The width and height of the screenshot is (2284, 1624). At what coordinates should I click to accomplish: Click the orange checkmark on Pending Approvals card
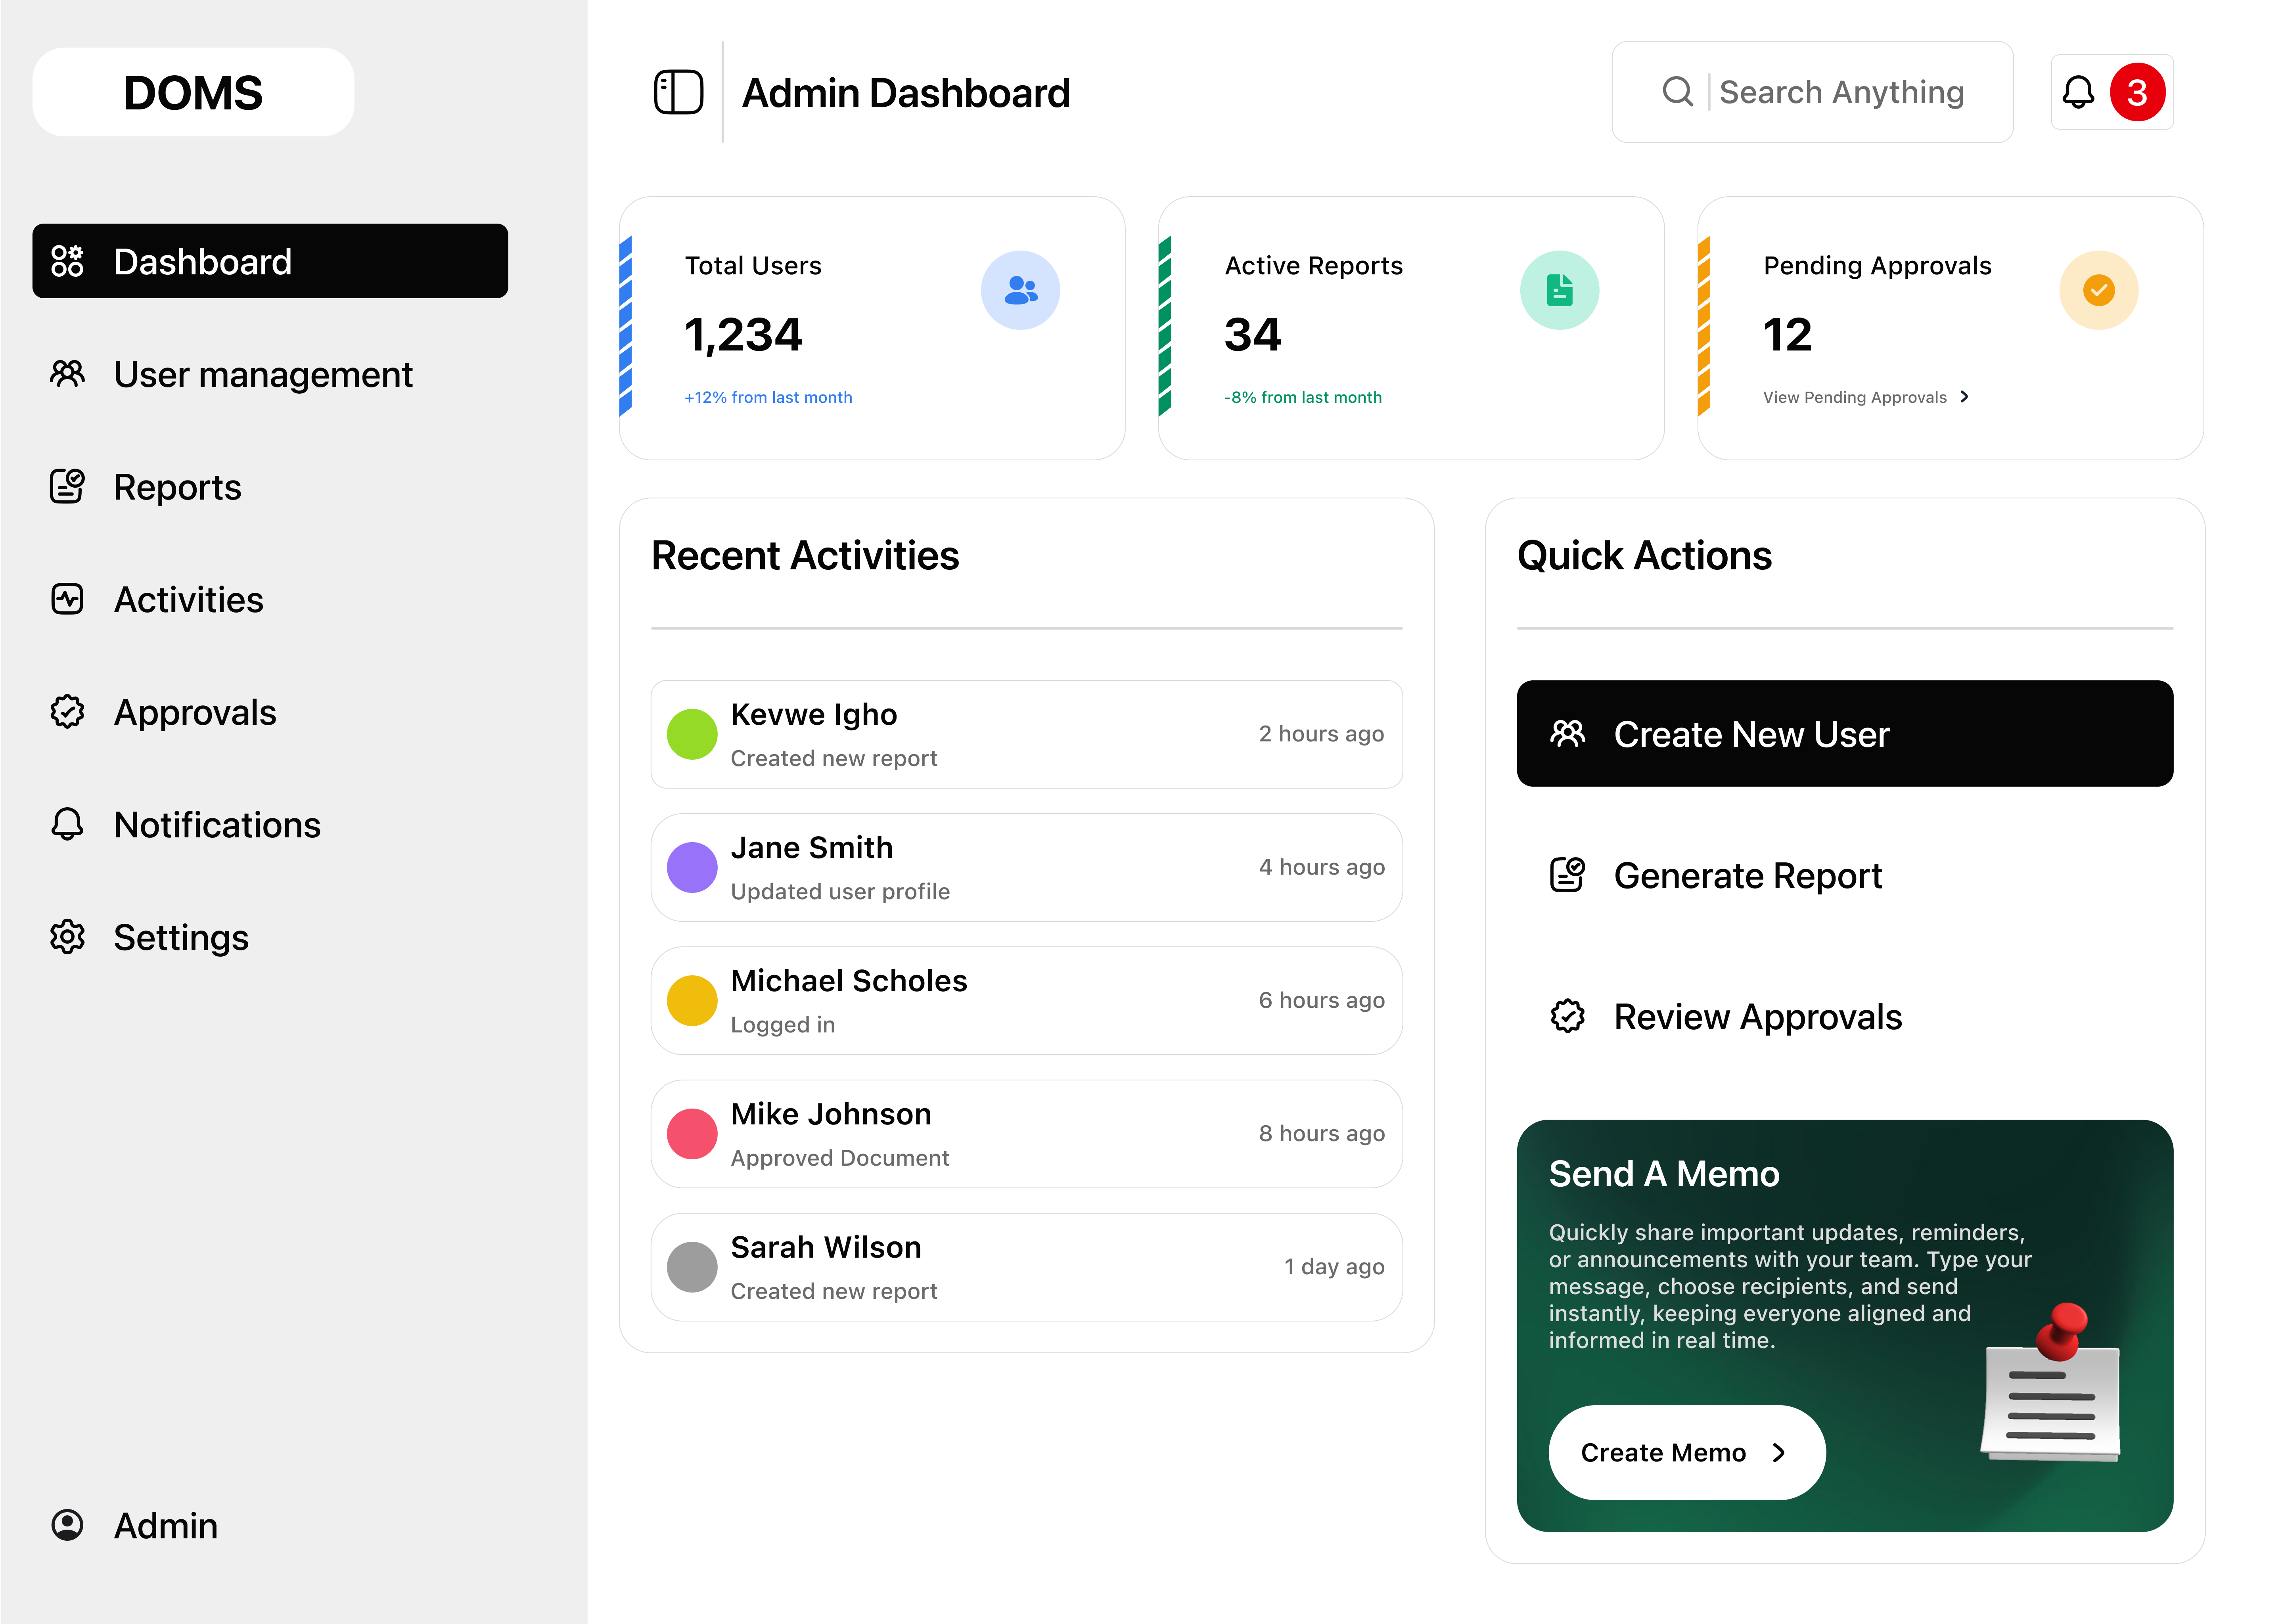click(x=2098, y=289)
